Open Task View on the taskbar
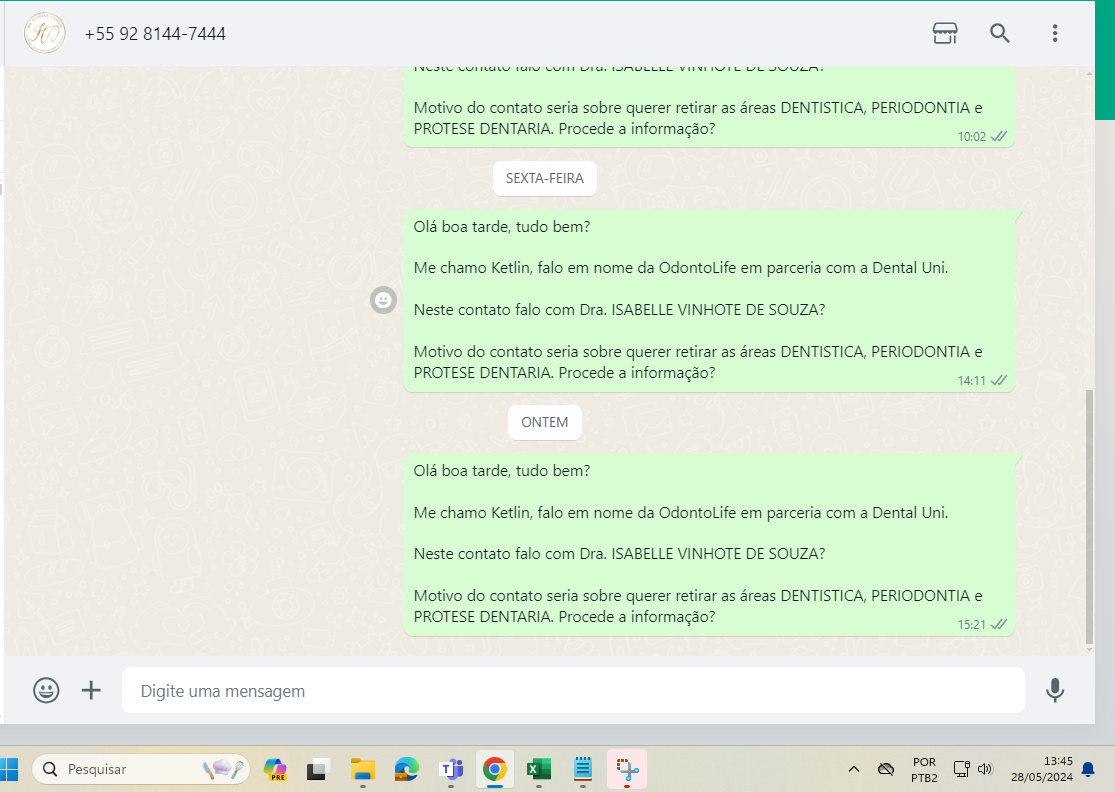The image size is (1115, 792). 319,769
